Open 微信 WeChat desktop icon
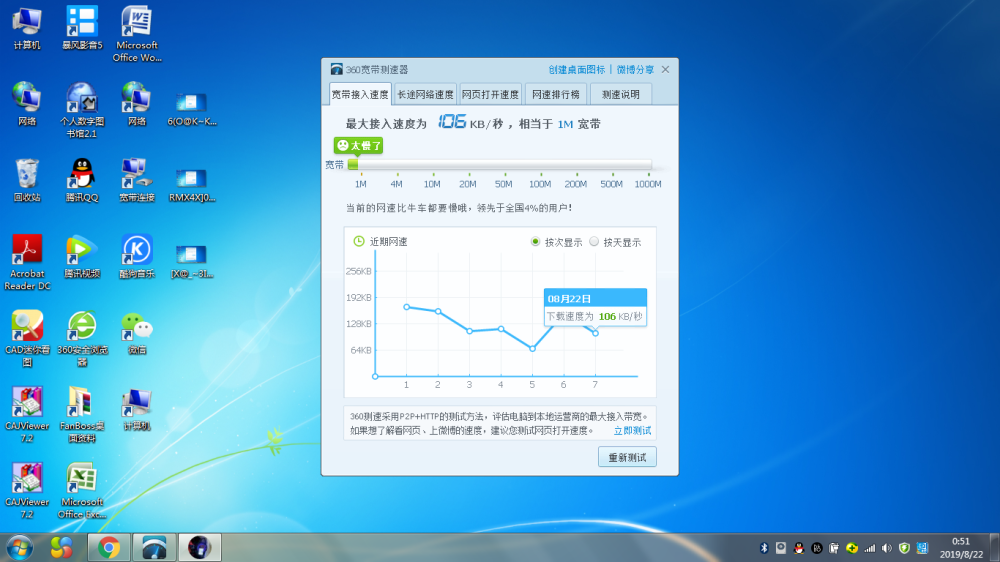 click(x=136, y=332)
